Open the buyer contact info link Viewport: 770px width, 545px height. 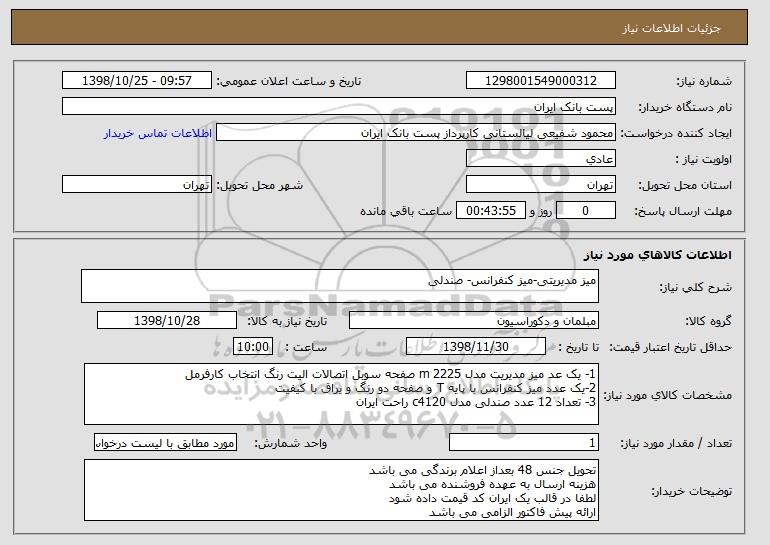[x=158, y=133]
